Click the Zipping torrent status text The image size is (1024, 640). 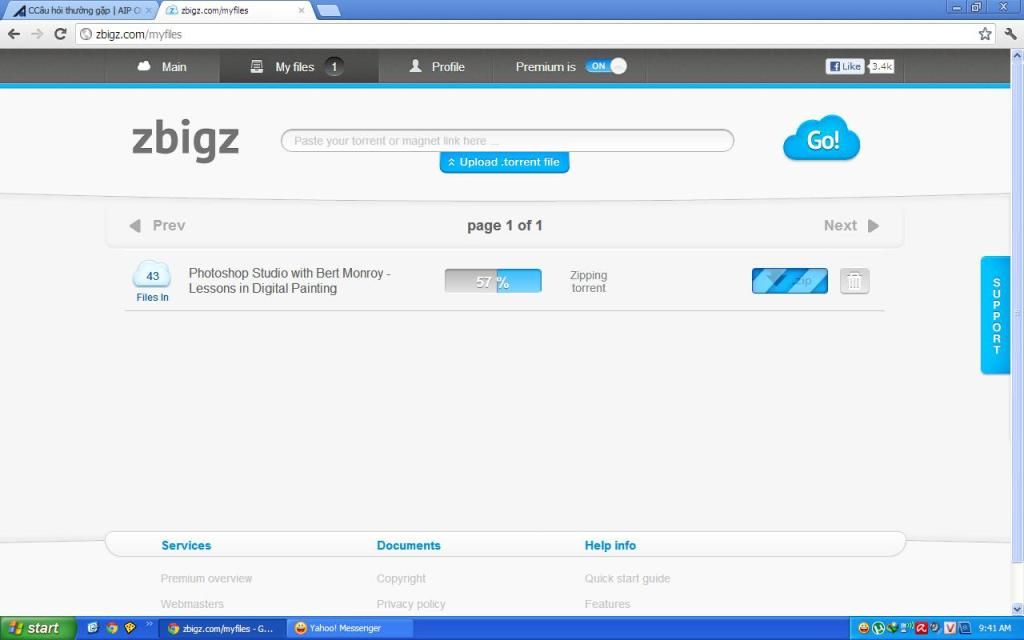(588, 281)
